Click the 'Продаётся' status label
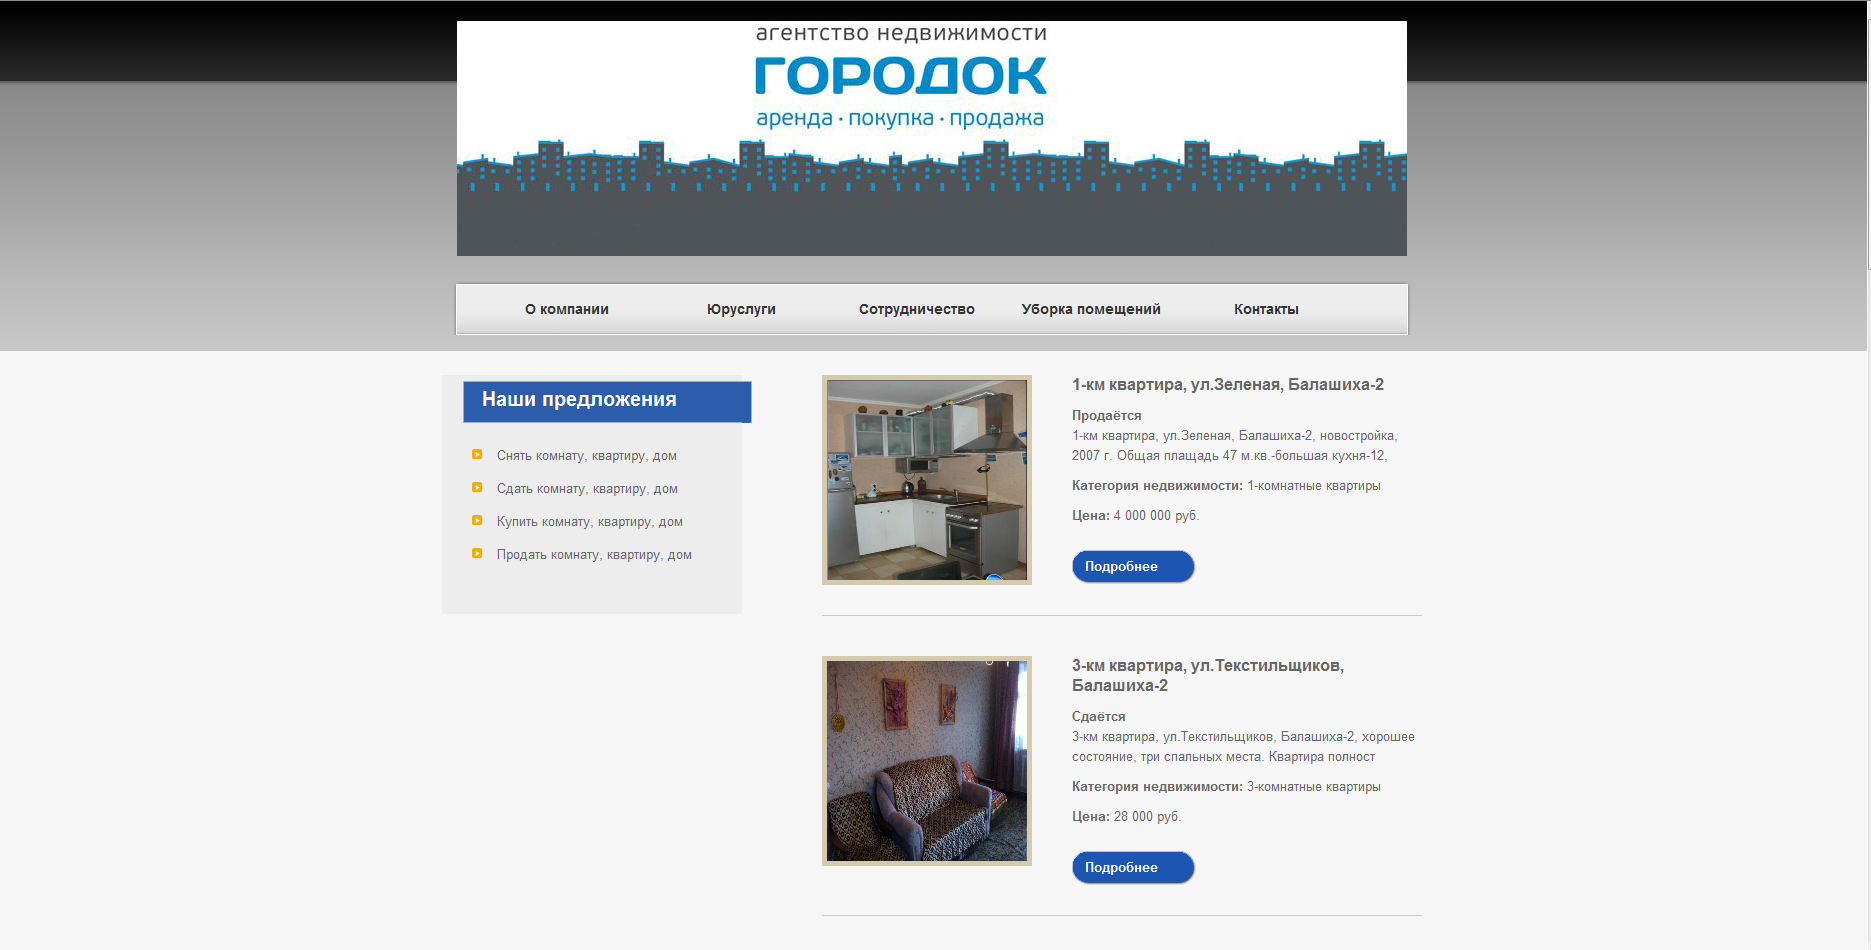 [1106, 416]
